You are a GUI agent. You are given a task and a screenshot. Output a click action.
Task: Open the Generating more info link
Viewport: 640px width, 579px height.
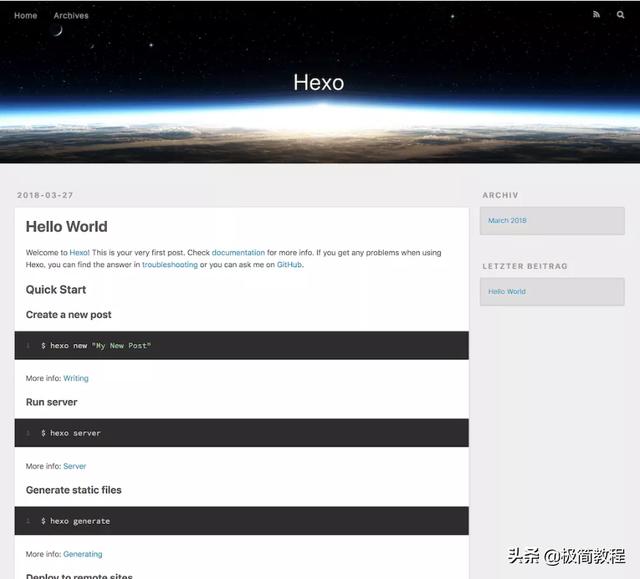point(83,554)
